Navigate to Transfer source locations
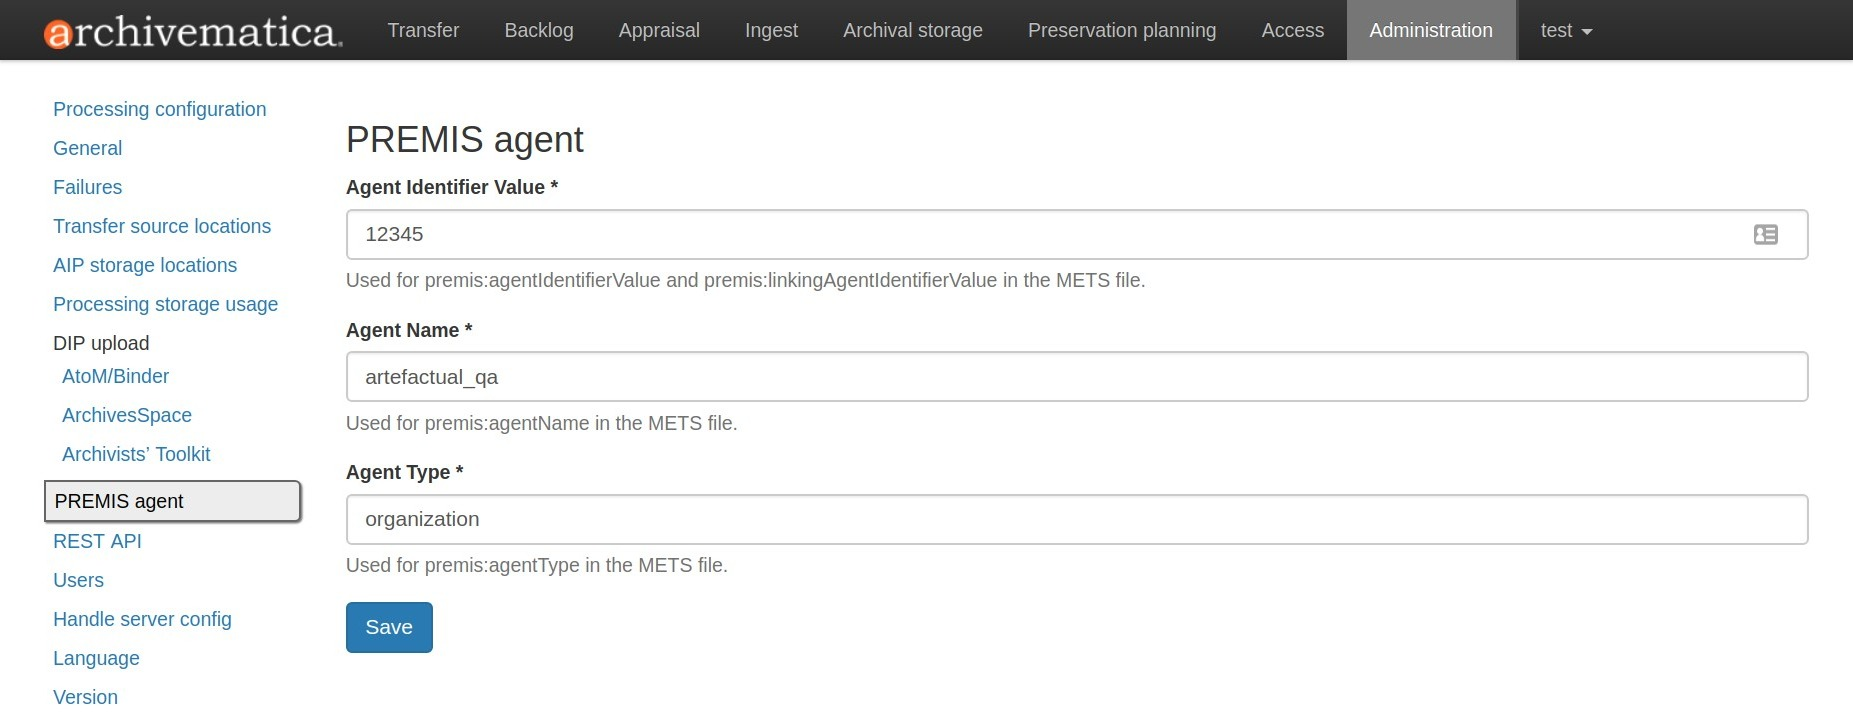The height and width of the screenshot is (719, 1853). point(162,226)
